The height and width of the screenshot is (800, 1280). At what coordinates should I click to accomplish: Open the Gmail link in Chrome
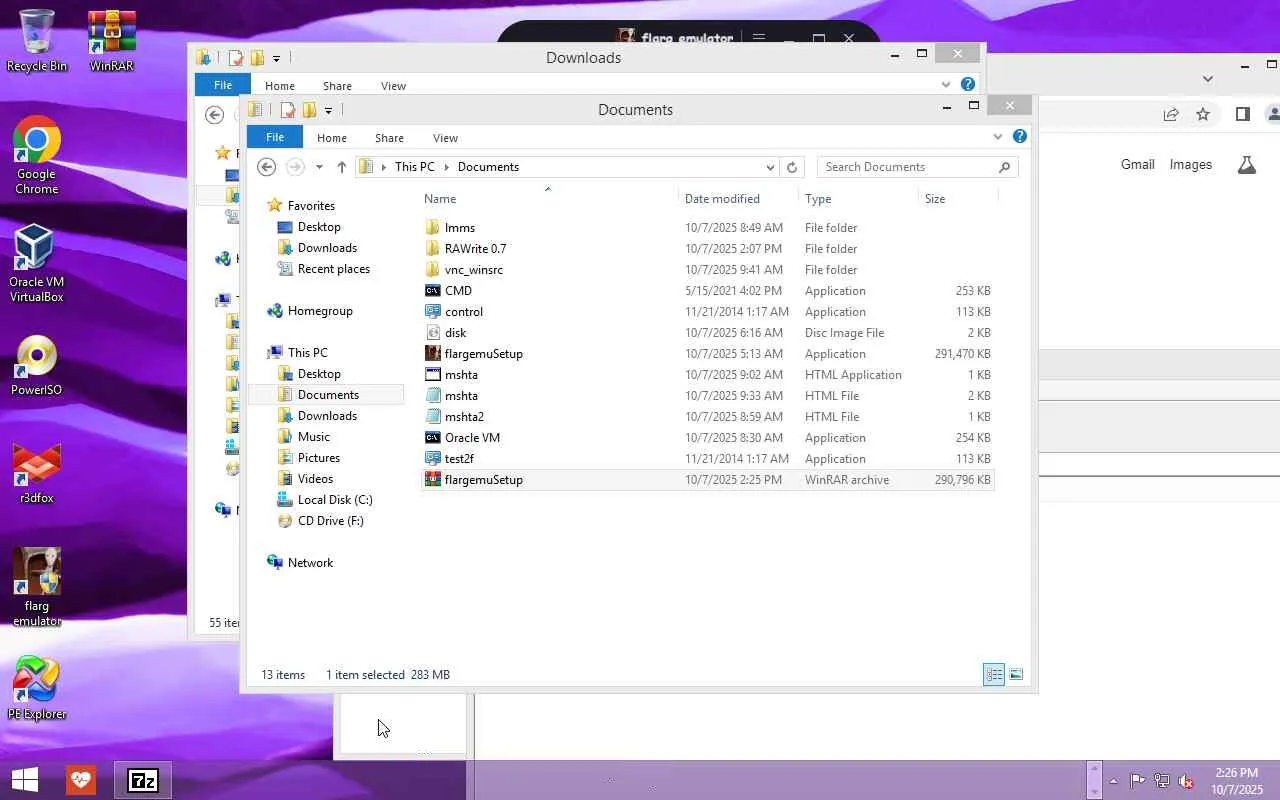pos(1138,165)
